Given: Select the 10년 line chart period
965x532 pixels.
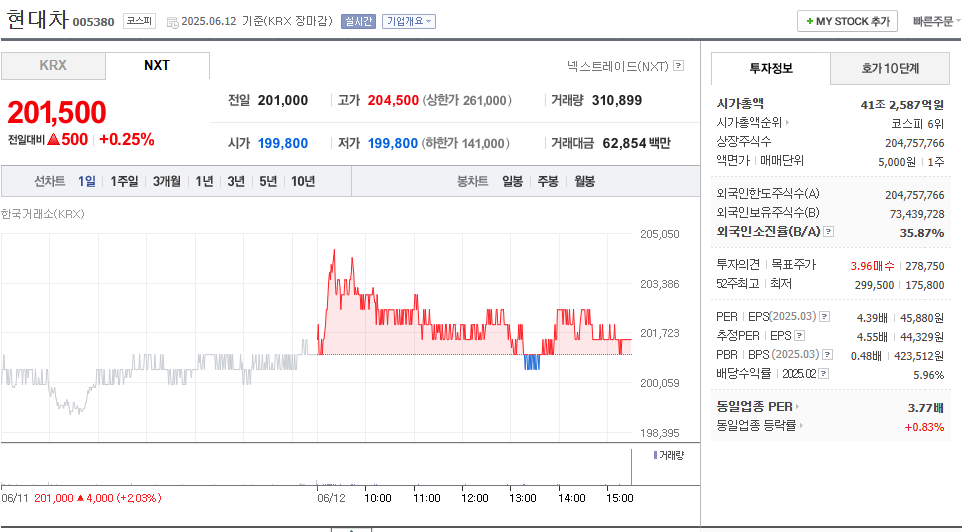Looking at the screenshot, I should 303,181.
